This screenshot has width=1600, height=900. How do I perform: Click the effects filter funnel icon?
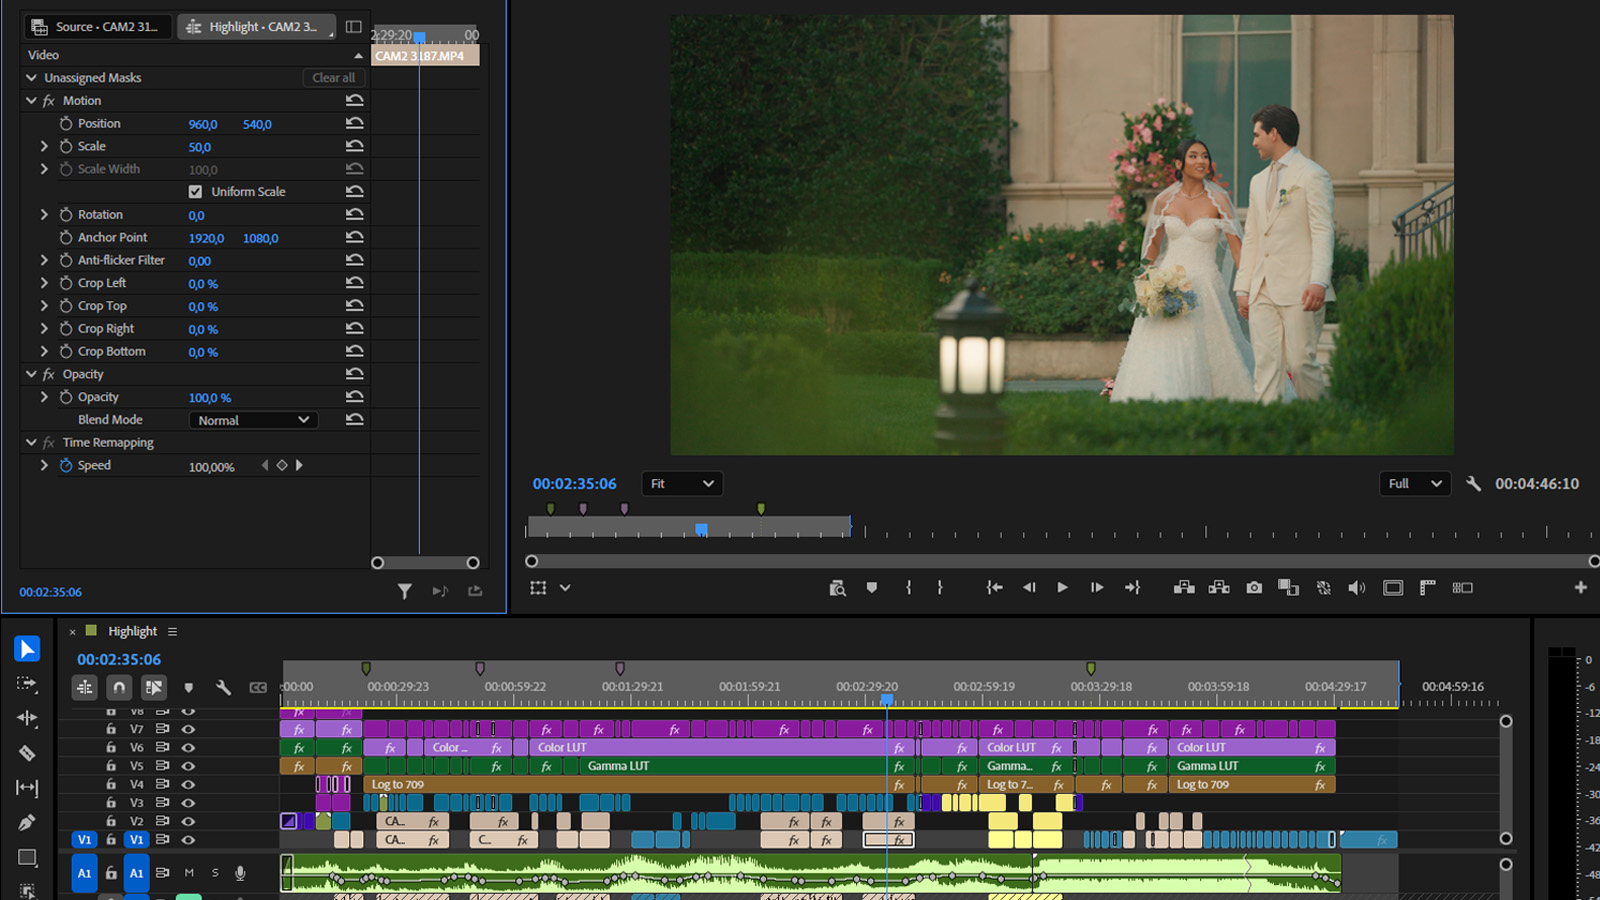pos(404,591)
